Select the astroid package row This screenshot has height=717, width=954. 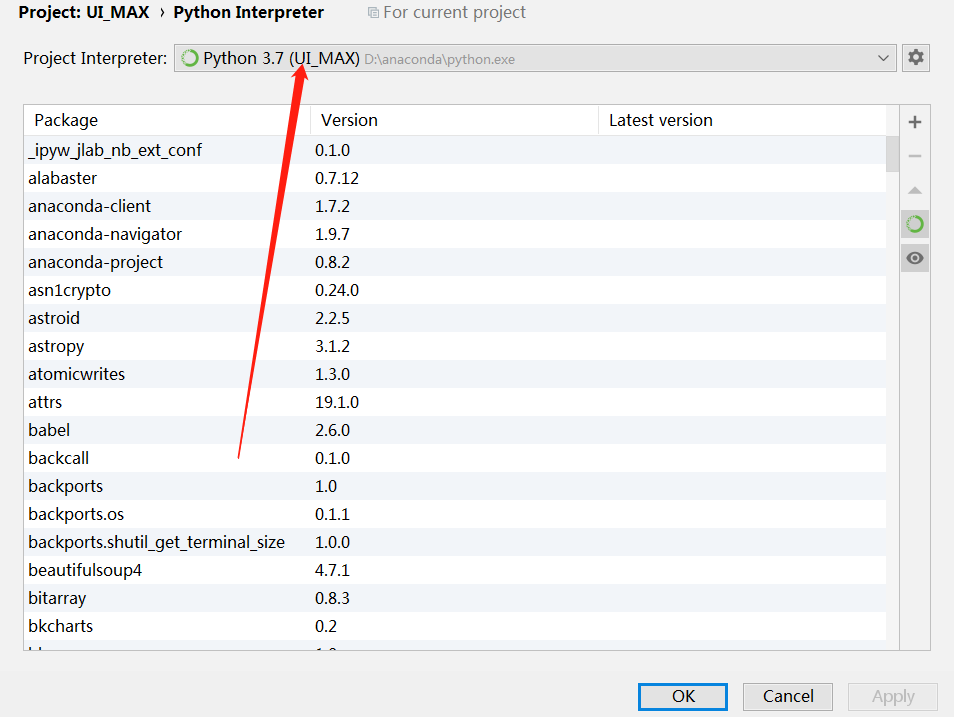click(x=455, y=318)
